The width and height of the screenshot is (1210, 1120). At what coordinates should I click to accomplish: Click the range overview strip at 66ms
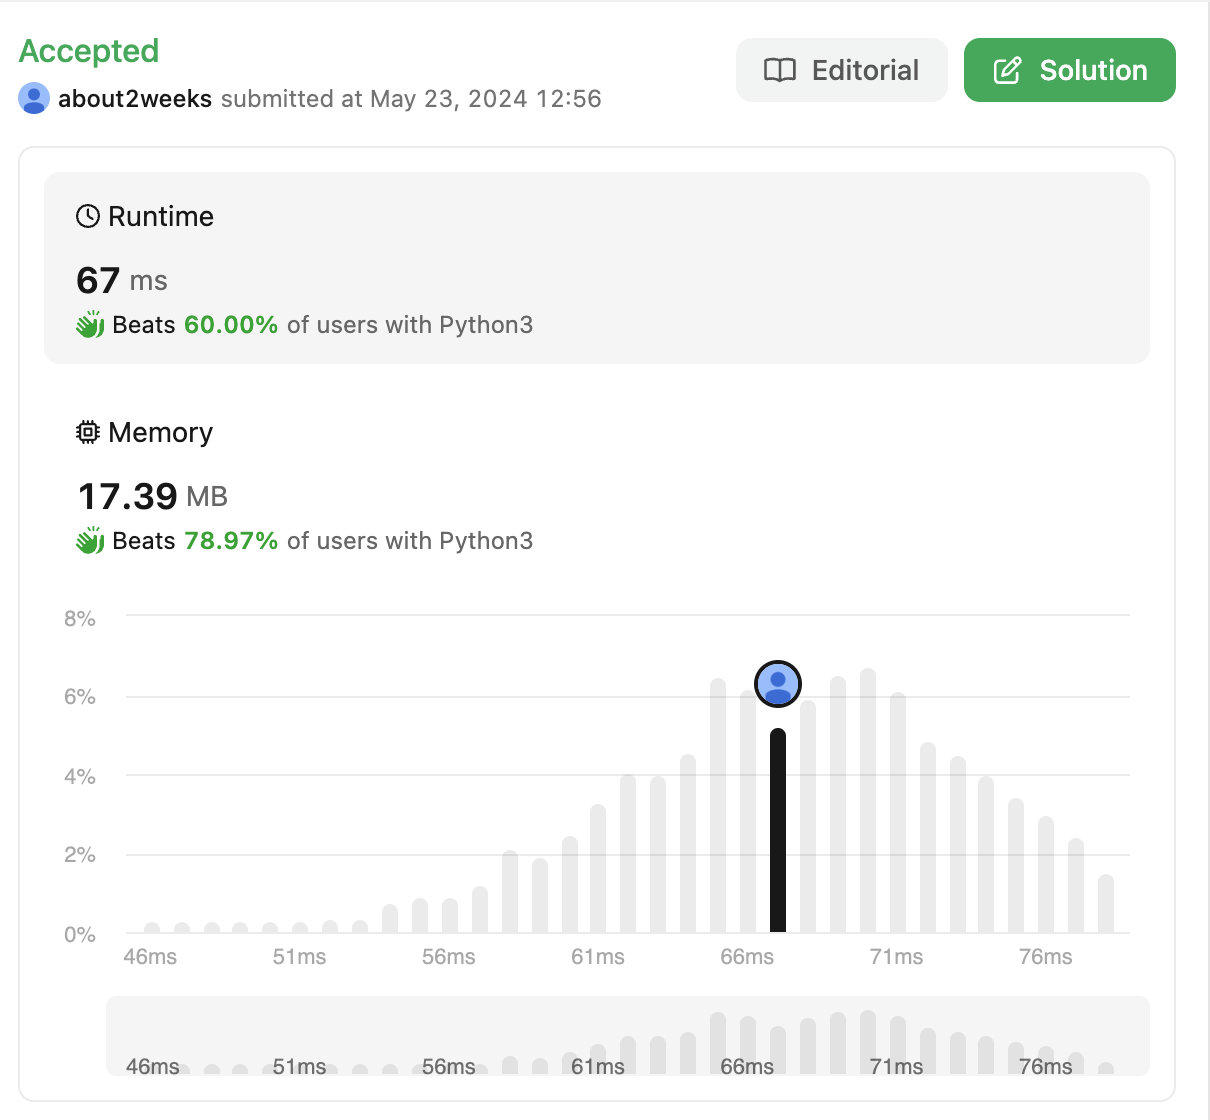pos(747,1040)
